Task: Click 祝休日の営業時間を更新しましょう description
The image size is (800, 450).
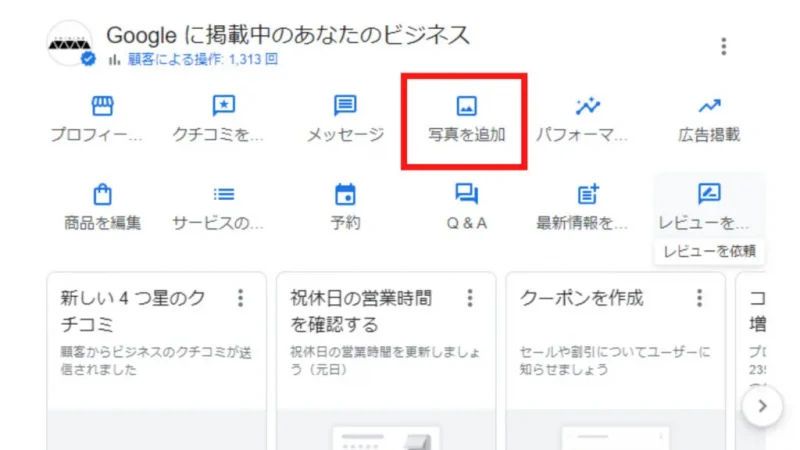Action: pos(385,361)
